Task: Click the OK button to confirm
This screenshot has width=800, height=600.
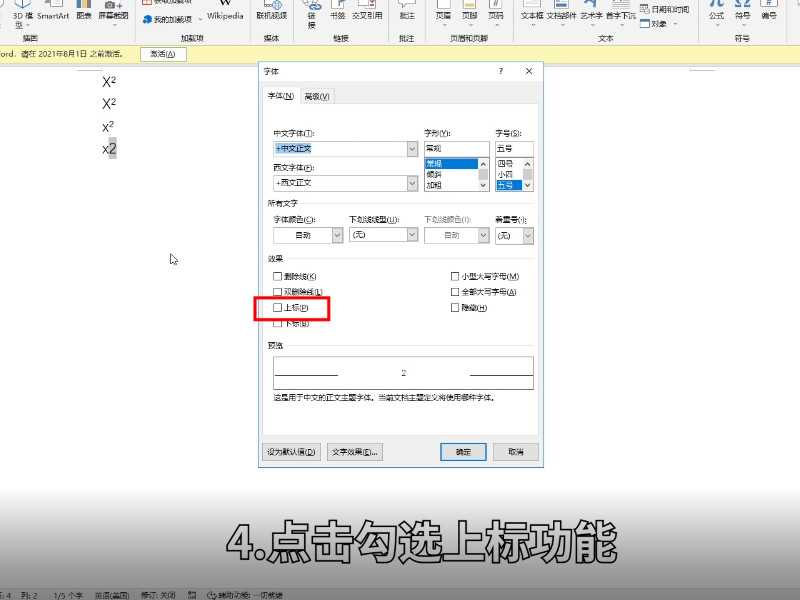Action: 461,451
